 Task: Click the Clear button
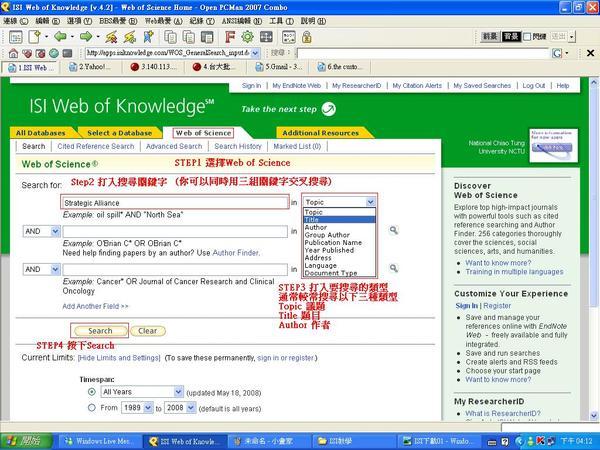(x=148, y=331)
